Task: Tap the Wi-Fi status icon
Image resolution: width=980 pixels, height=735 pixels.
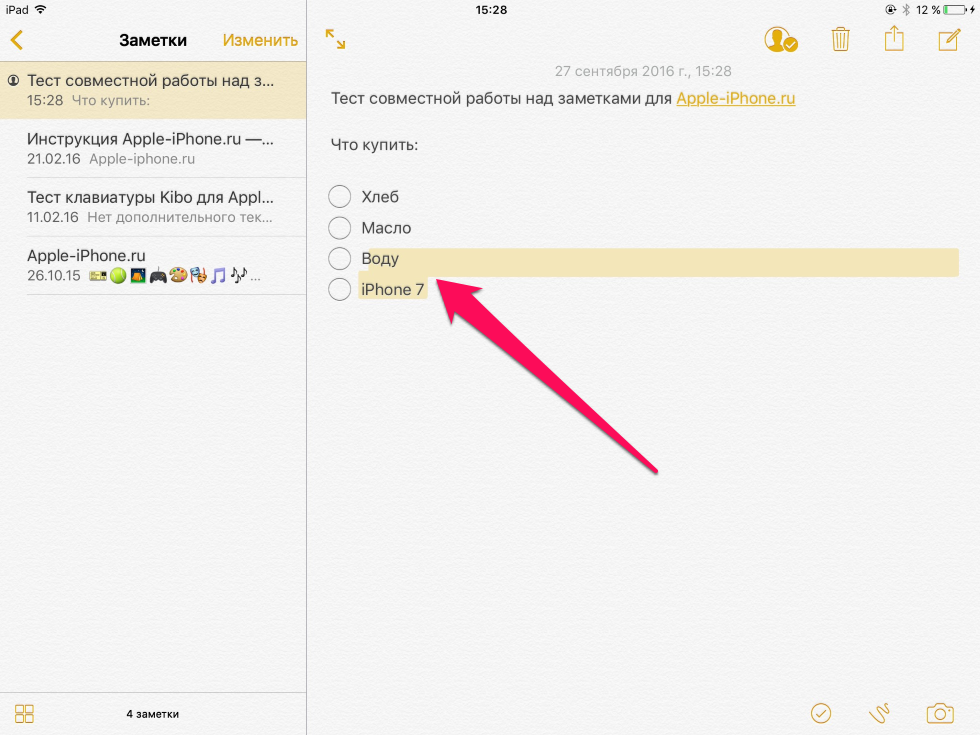Action: click(x=41, y=9)
